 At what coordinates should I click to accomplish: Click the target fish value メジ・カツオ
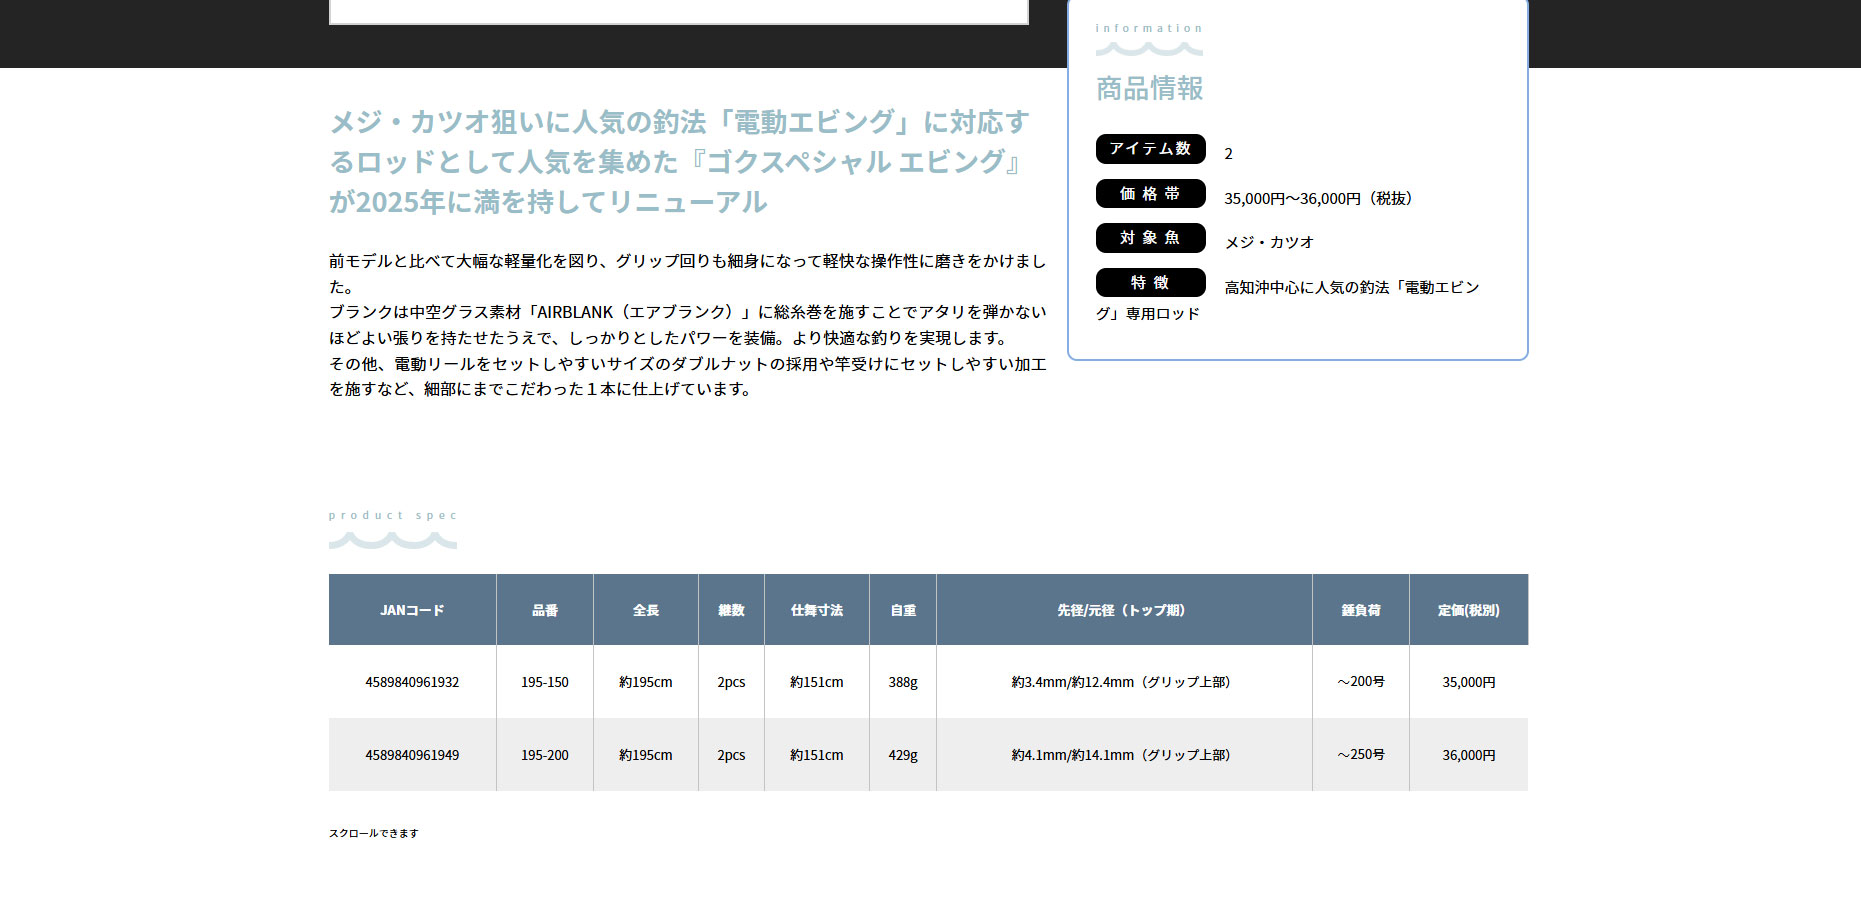pos(1269,243)
